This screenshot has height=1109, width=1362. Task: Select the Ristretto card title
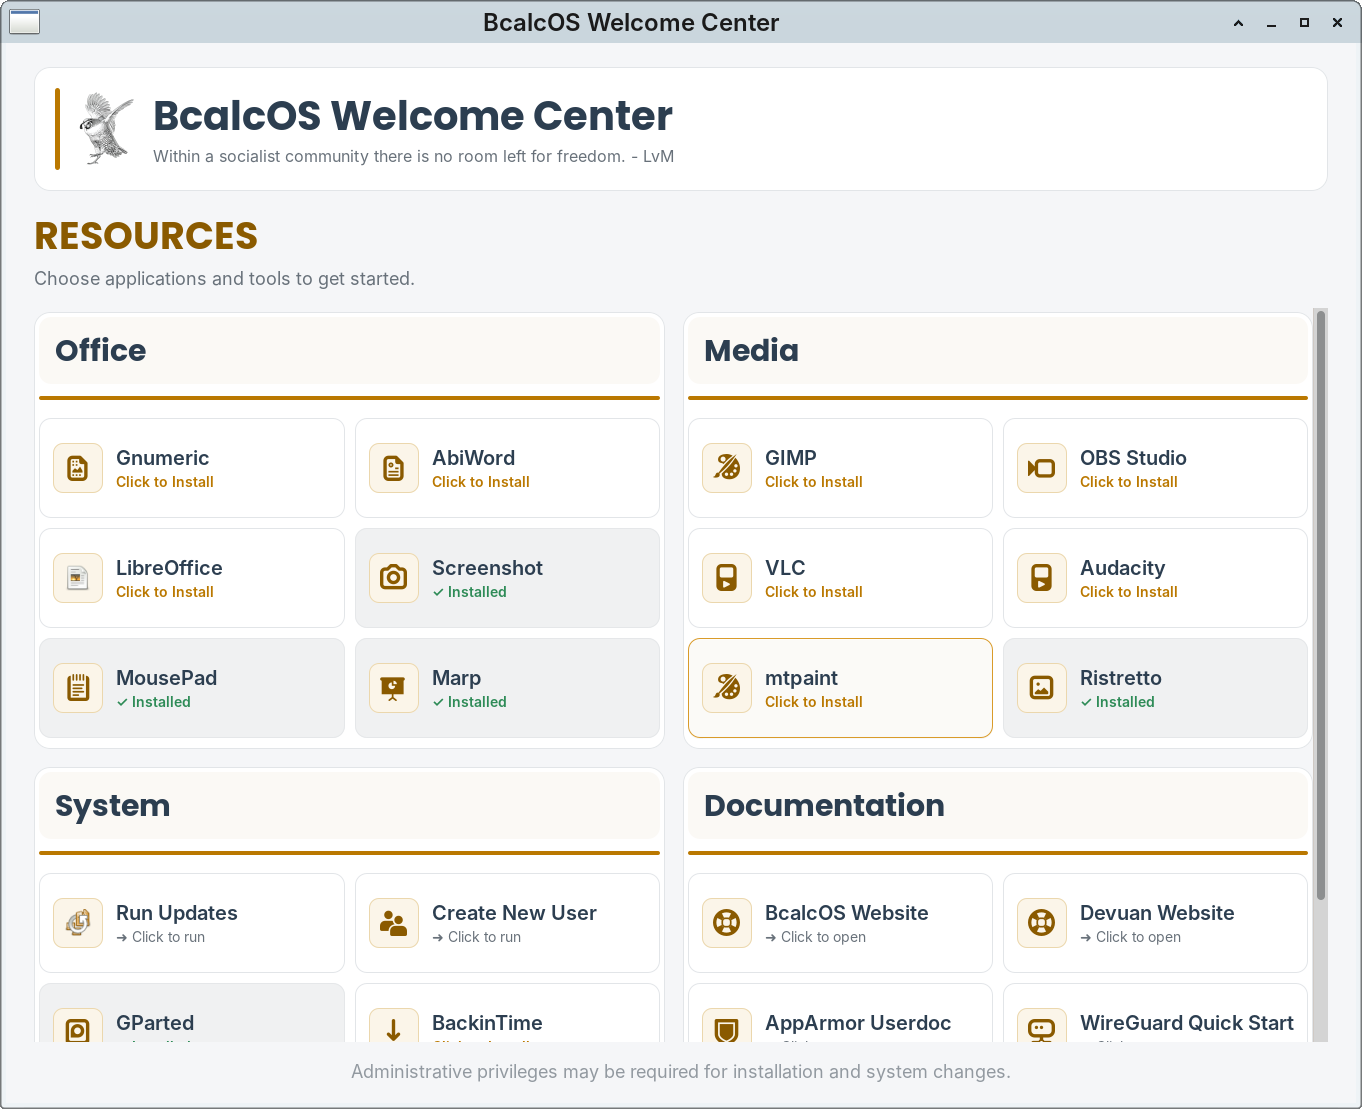coord(1121,678)
